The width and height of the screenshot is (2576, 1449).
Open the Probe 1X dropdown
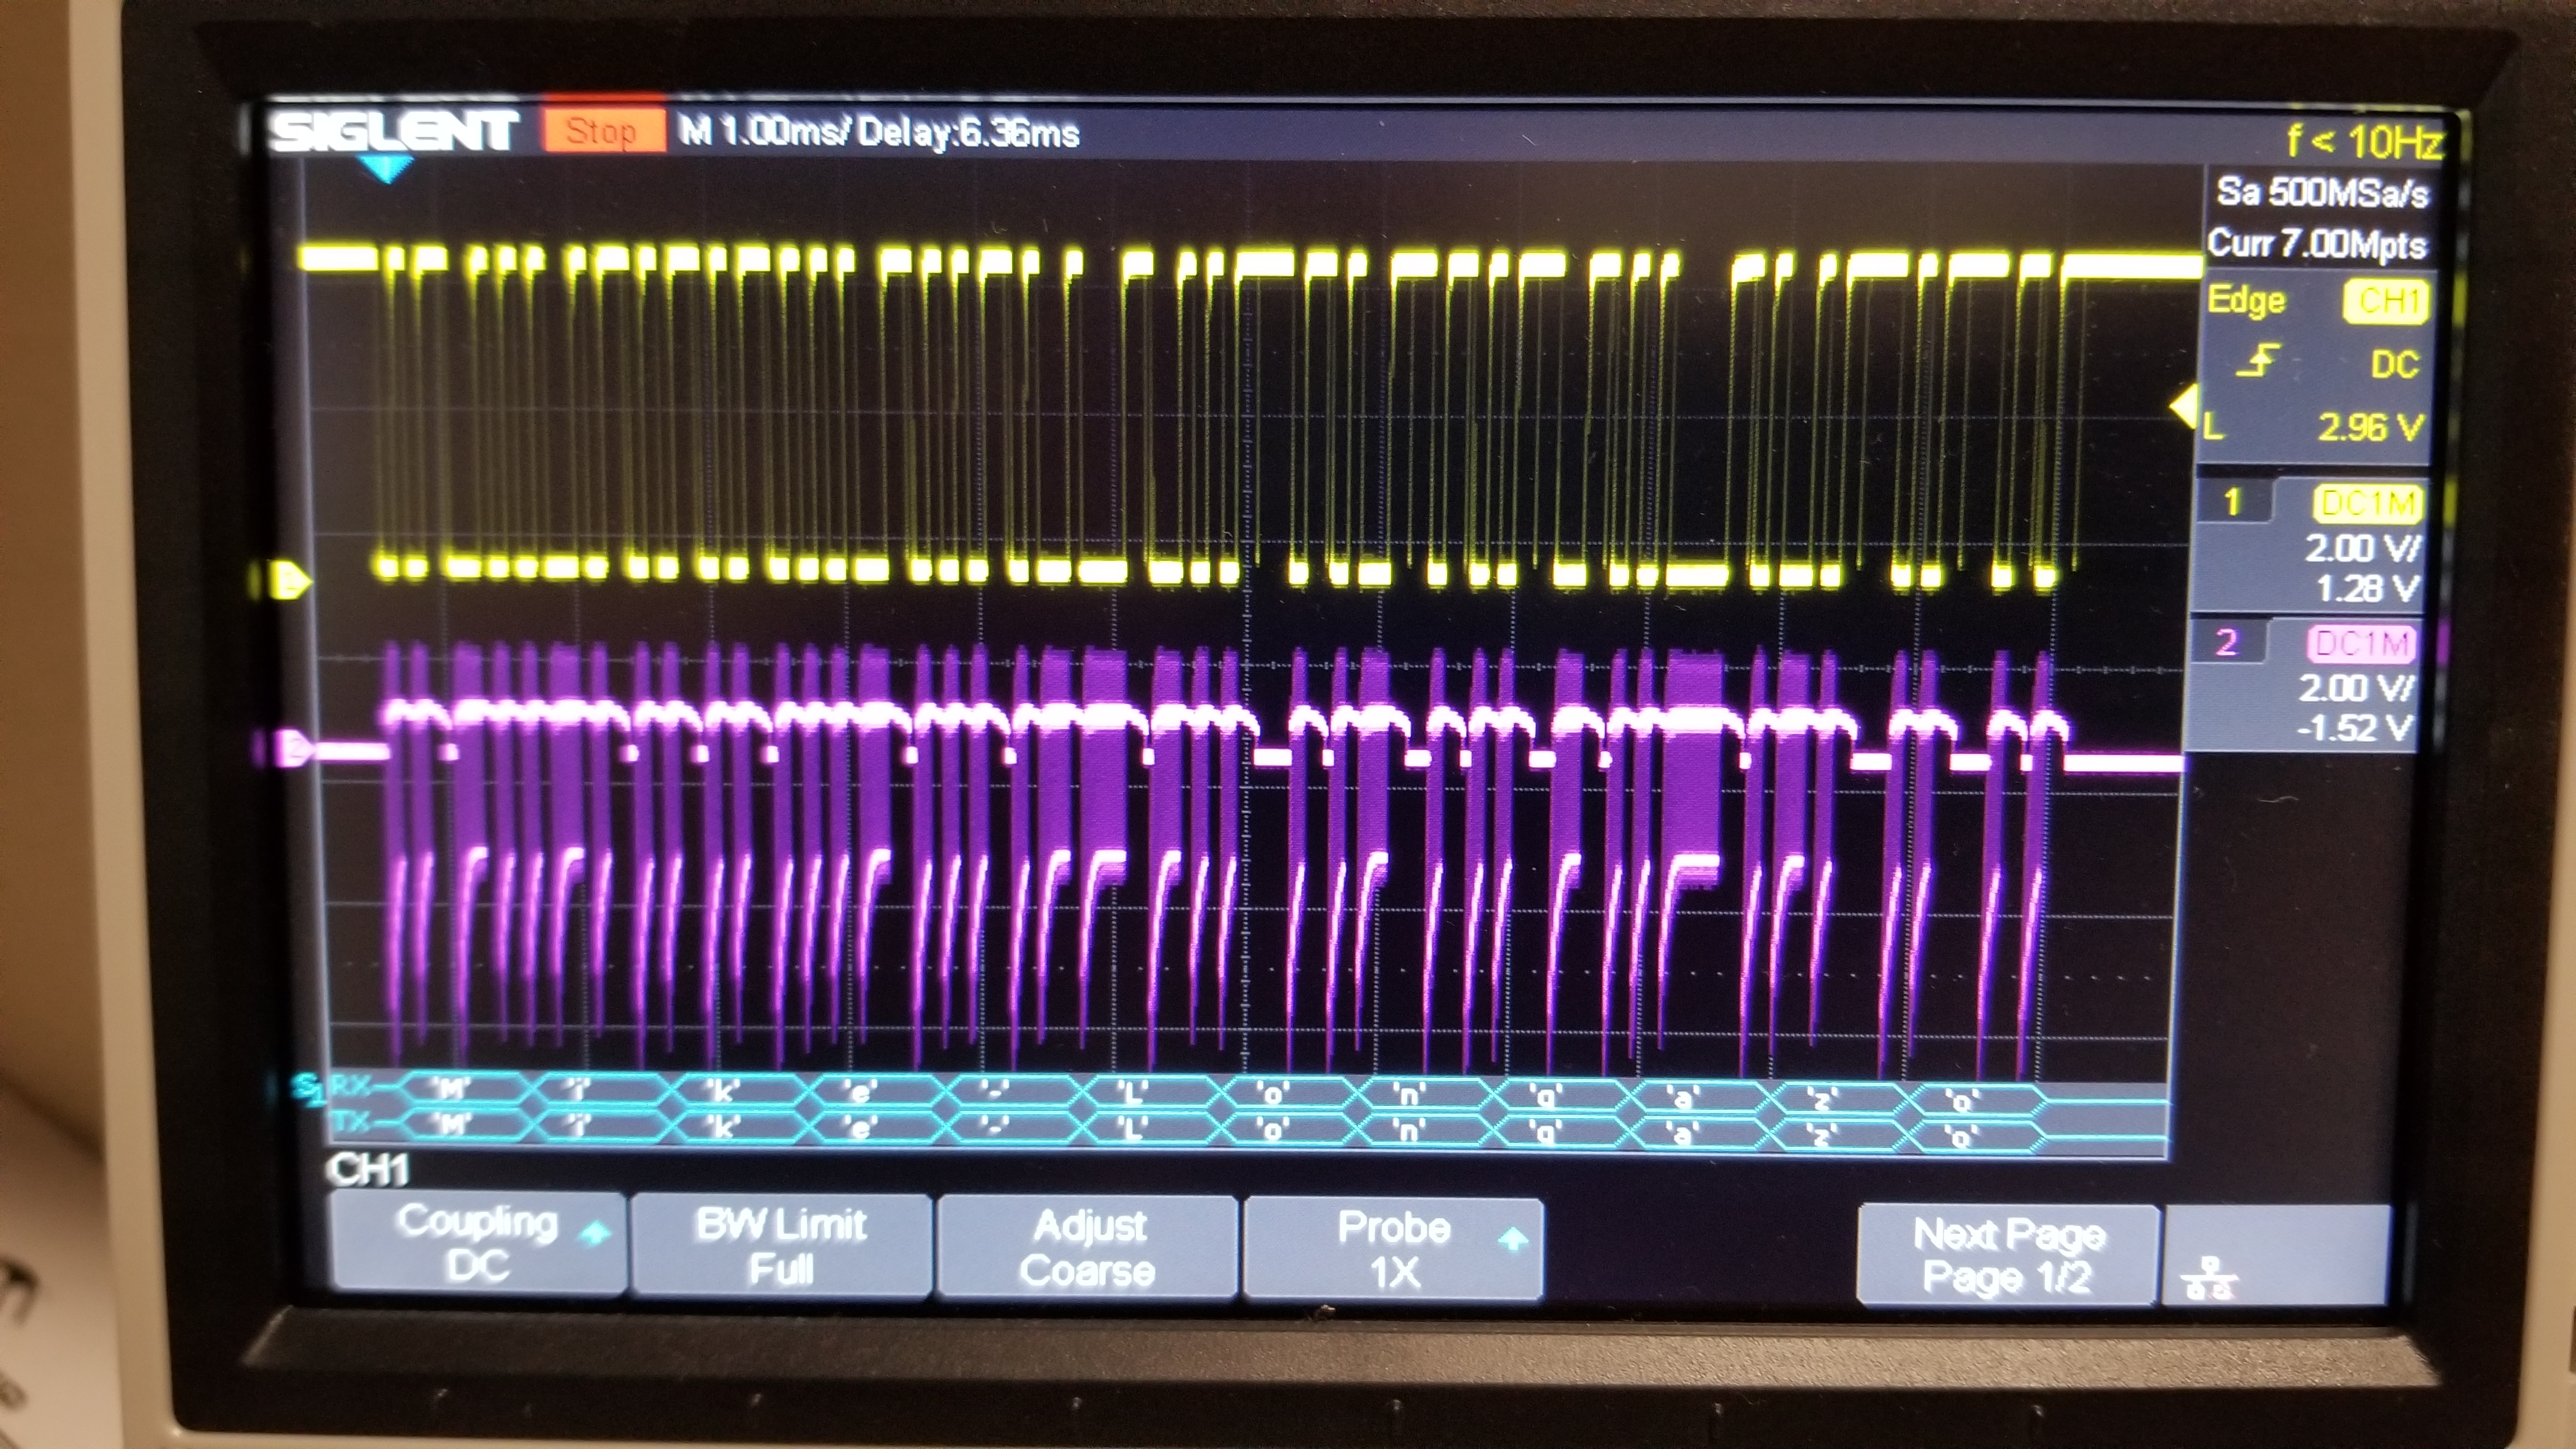1394,1249
